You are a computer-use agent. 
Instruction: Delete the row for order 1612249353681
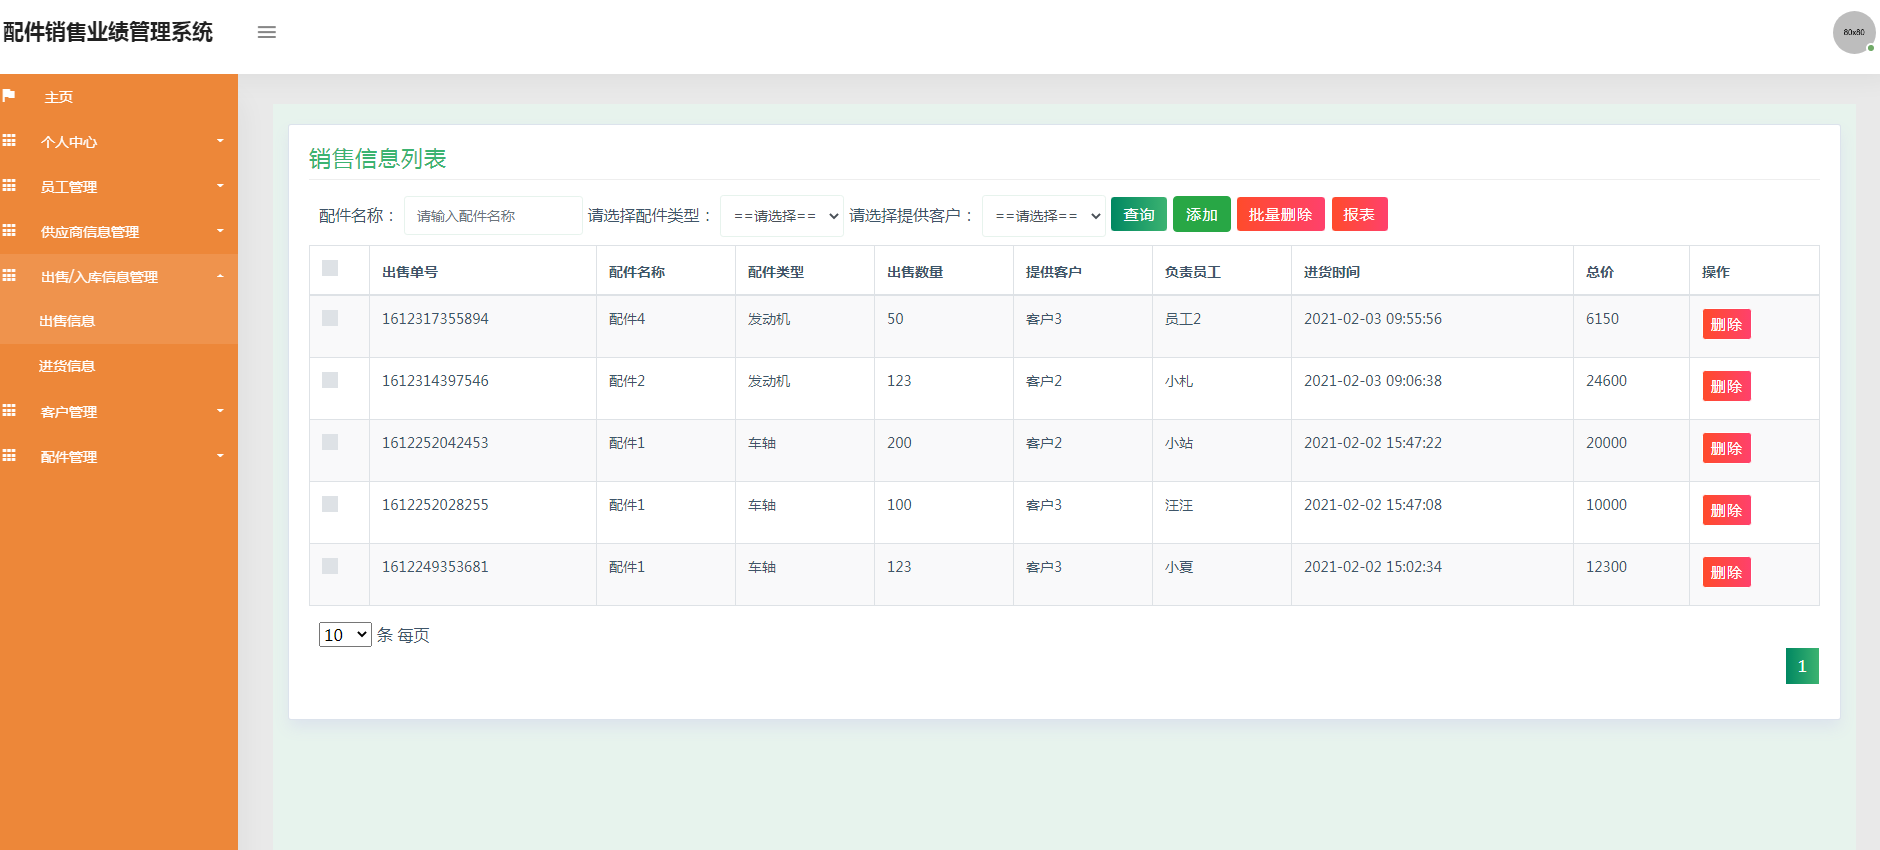tap(1726, 572)
